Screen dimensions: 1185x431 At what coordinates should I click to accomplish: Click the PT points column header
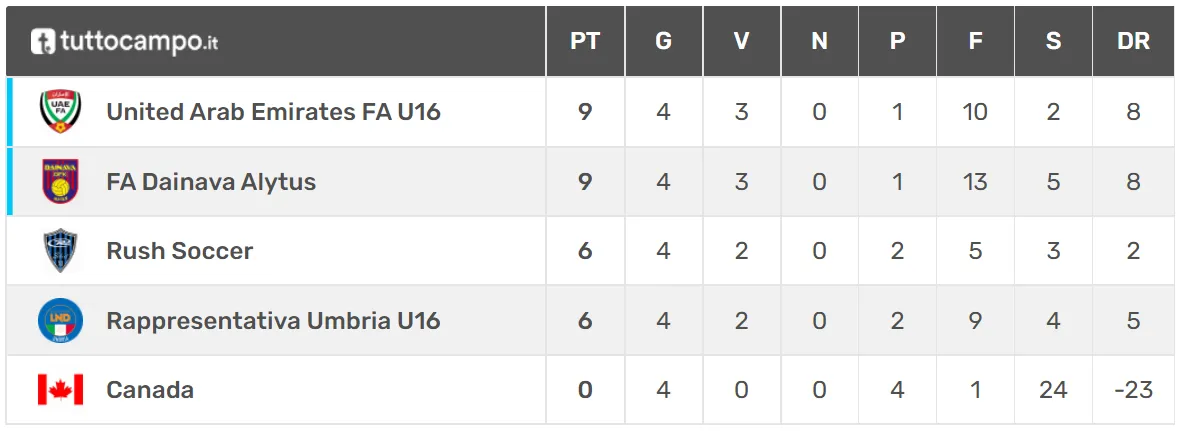tap(585, 42)
